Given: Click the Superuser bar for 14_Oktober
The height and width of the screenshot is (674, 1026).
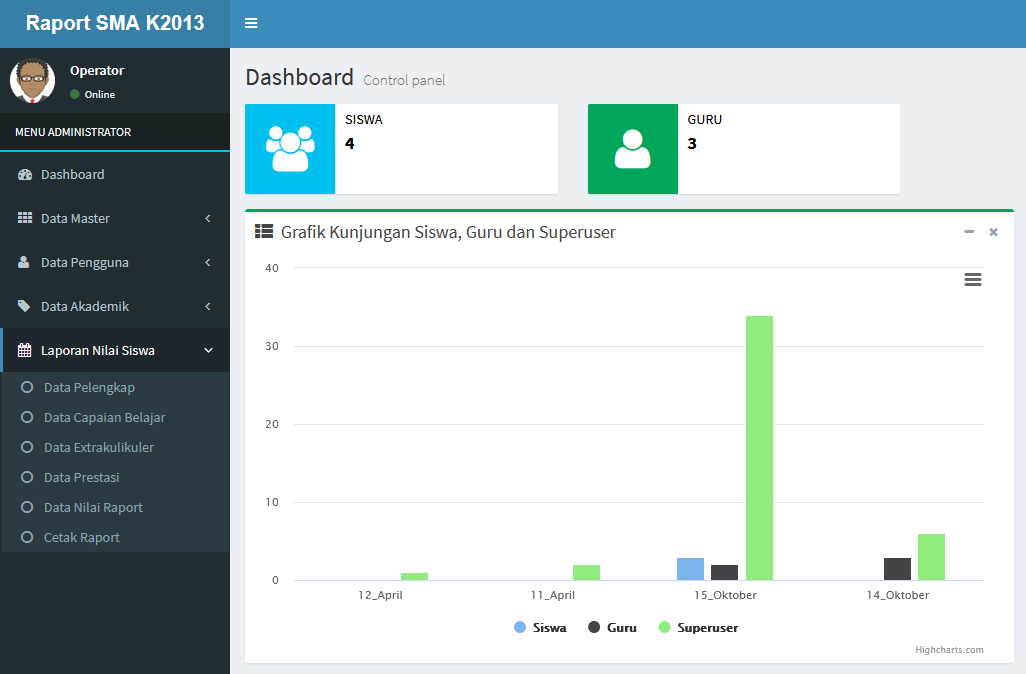Looking at the screenshot, I should point(931,557).
